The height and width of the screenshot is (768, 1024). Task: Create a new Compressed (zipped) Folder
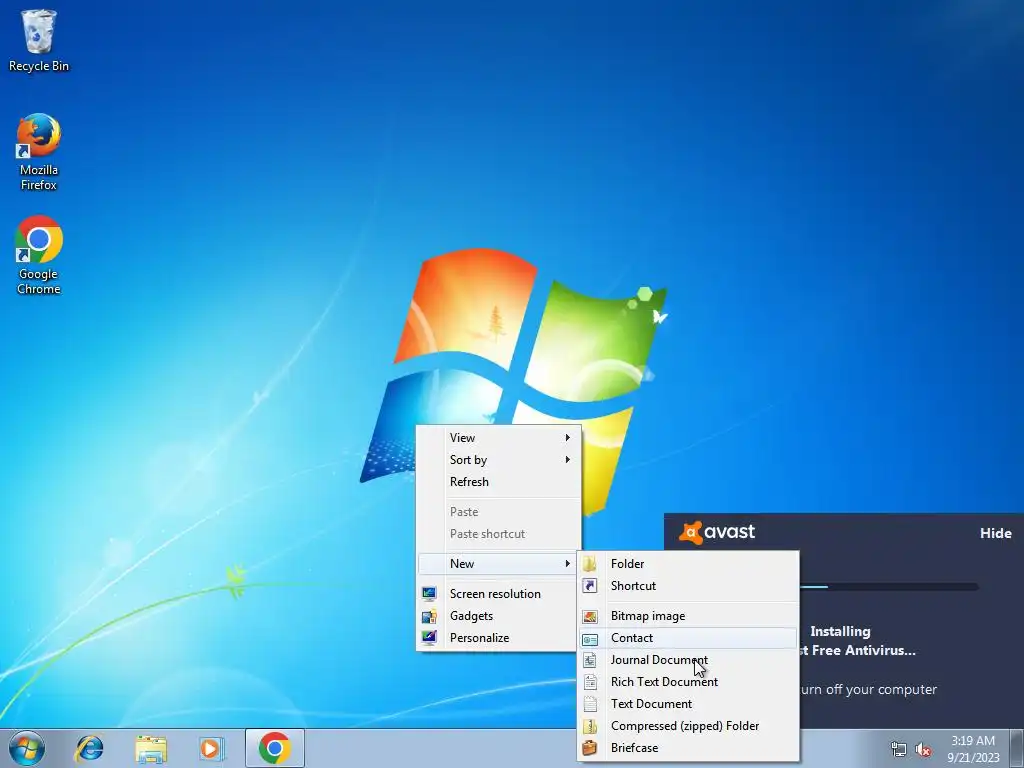[688, 726]
